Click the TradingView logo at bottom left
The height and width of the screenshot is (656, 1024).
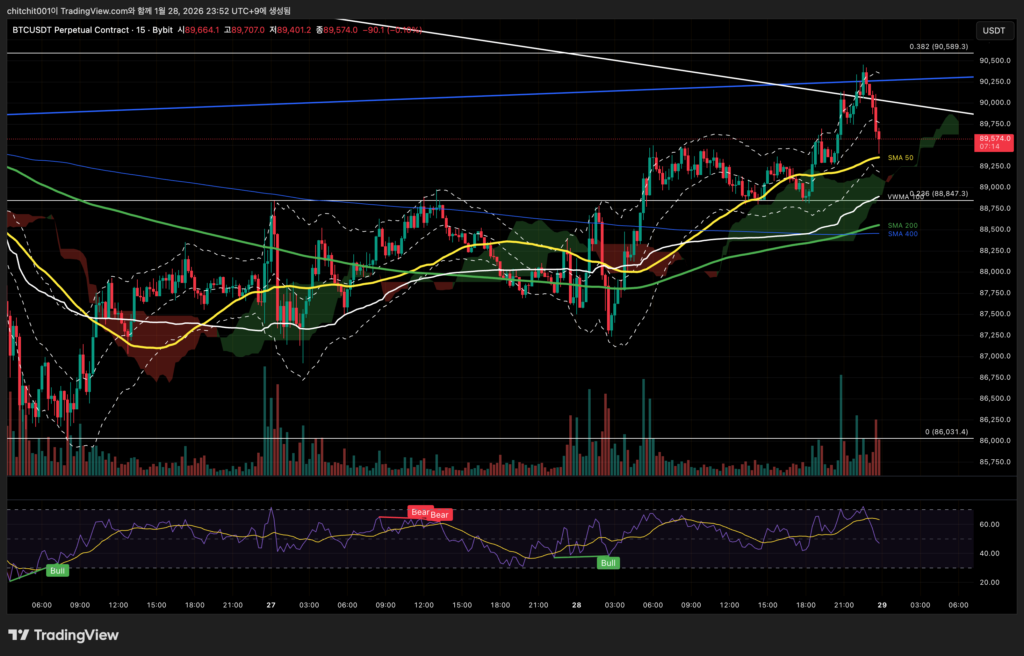(63, 635)
